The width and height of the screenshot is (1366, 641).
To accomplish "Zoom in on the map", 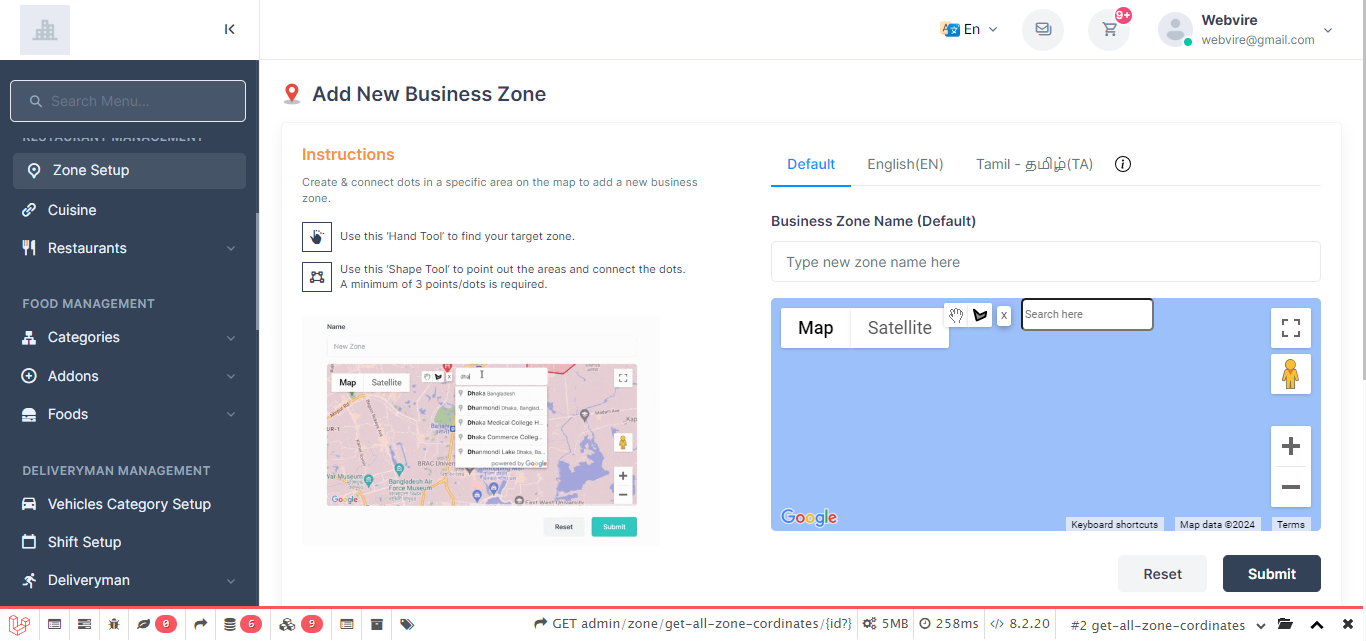I will [x=1290, y=446].
